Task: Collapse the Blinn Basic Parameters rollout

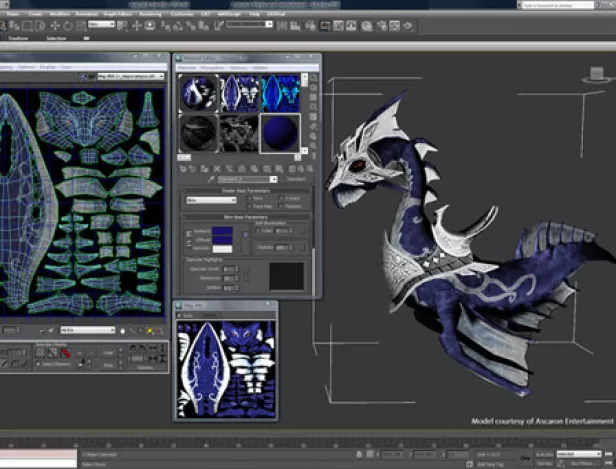Action: coord(246,217)
